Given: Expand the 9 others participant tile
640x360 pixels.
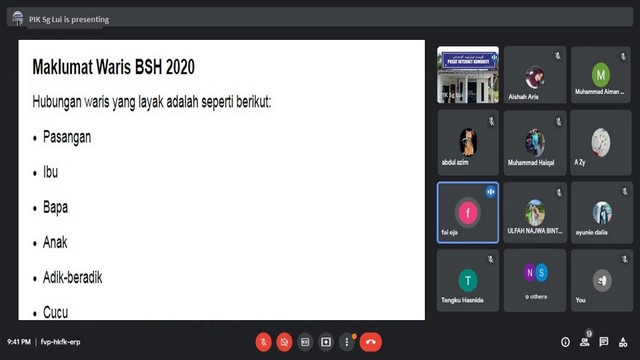Looking at the screenshot, I should [535, 280].
